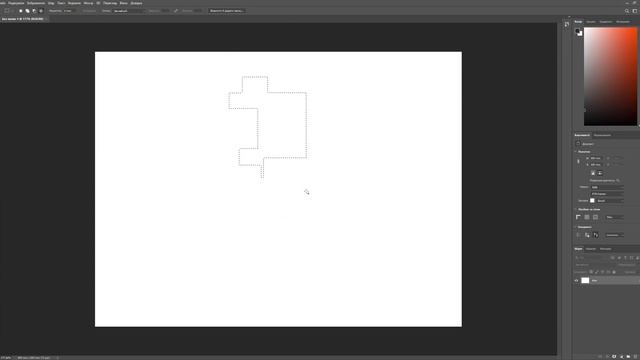This screenshot has height=360, width=640.
Task: Pick a color in the red color field
Action: coord(610,76)
